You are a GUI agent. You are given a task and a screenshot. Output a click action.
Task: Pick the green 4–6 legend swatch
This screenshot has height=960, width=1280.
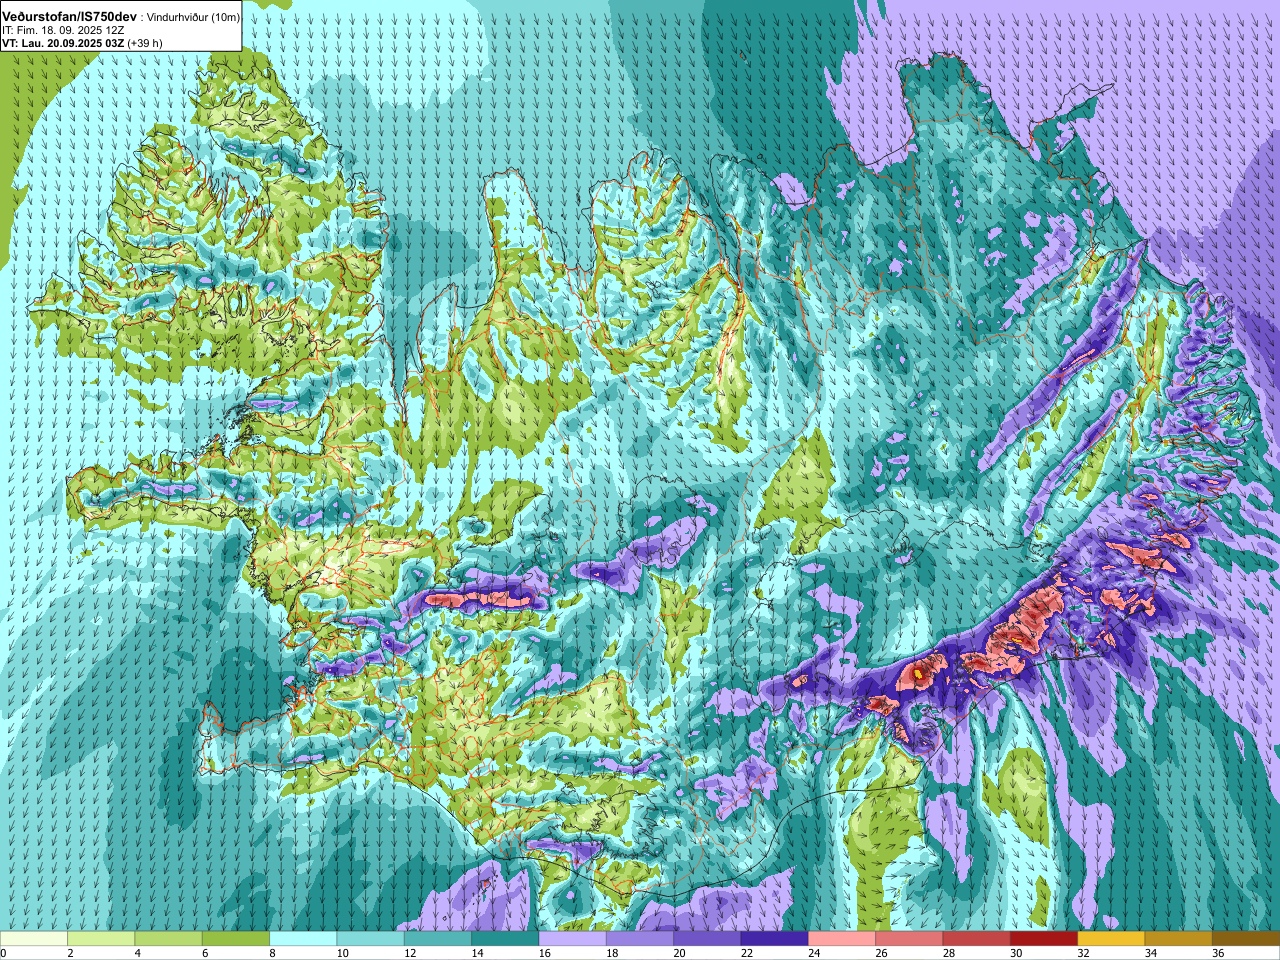pos(168,939)
